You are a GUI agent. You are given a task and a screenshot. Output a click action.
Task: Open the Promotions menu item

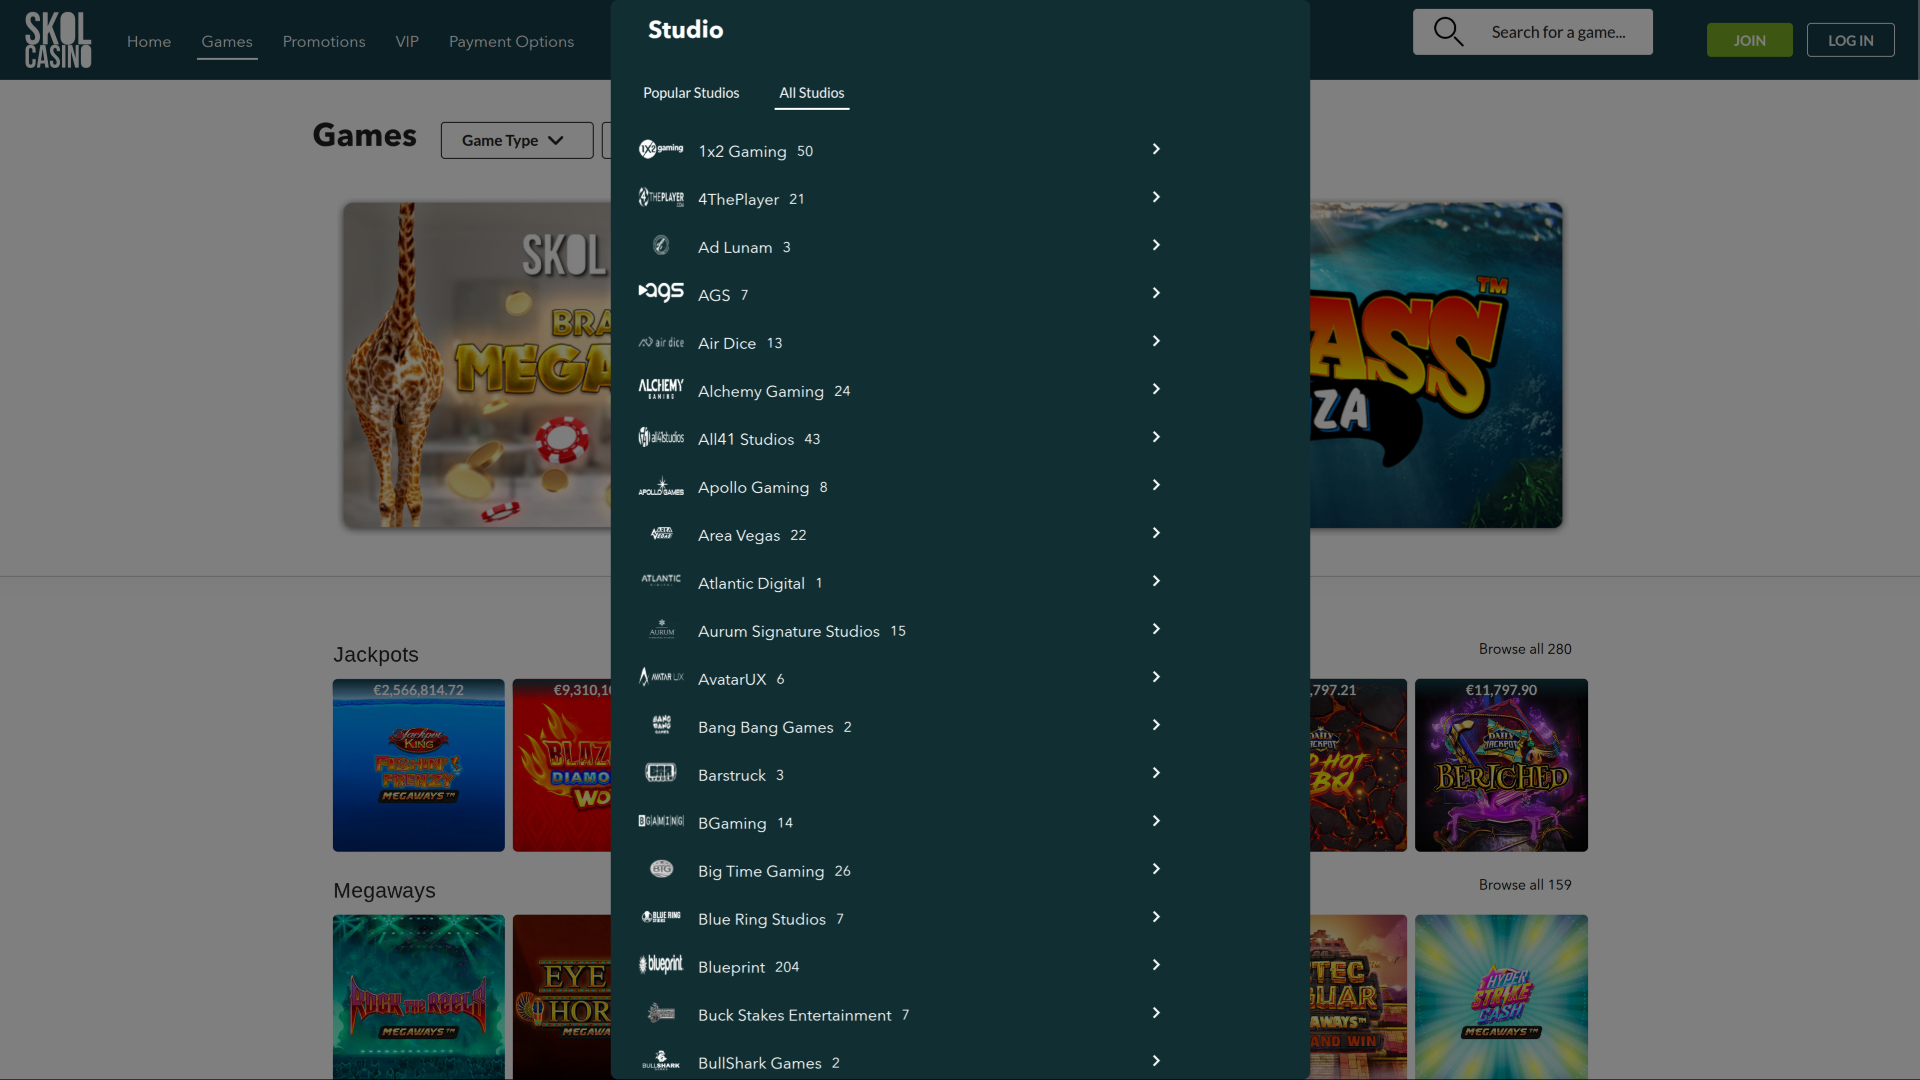tap(324, 41)
